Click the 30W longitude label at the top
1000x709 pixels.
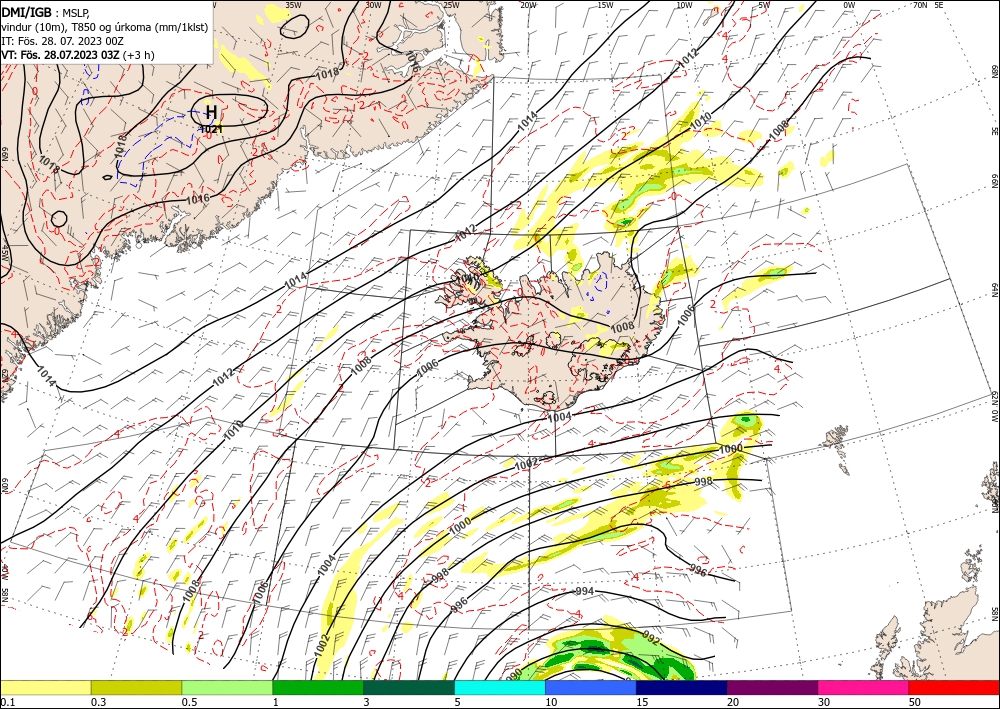[373, 5]
